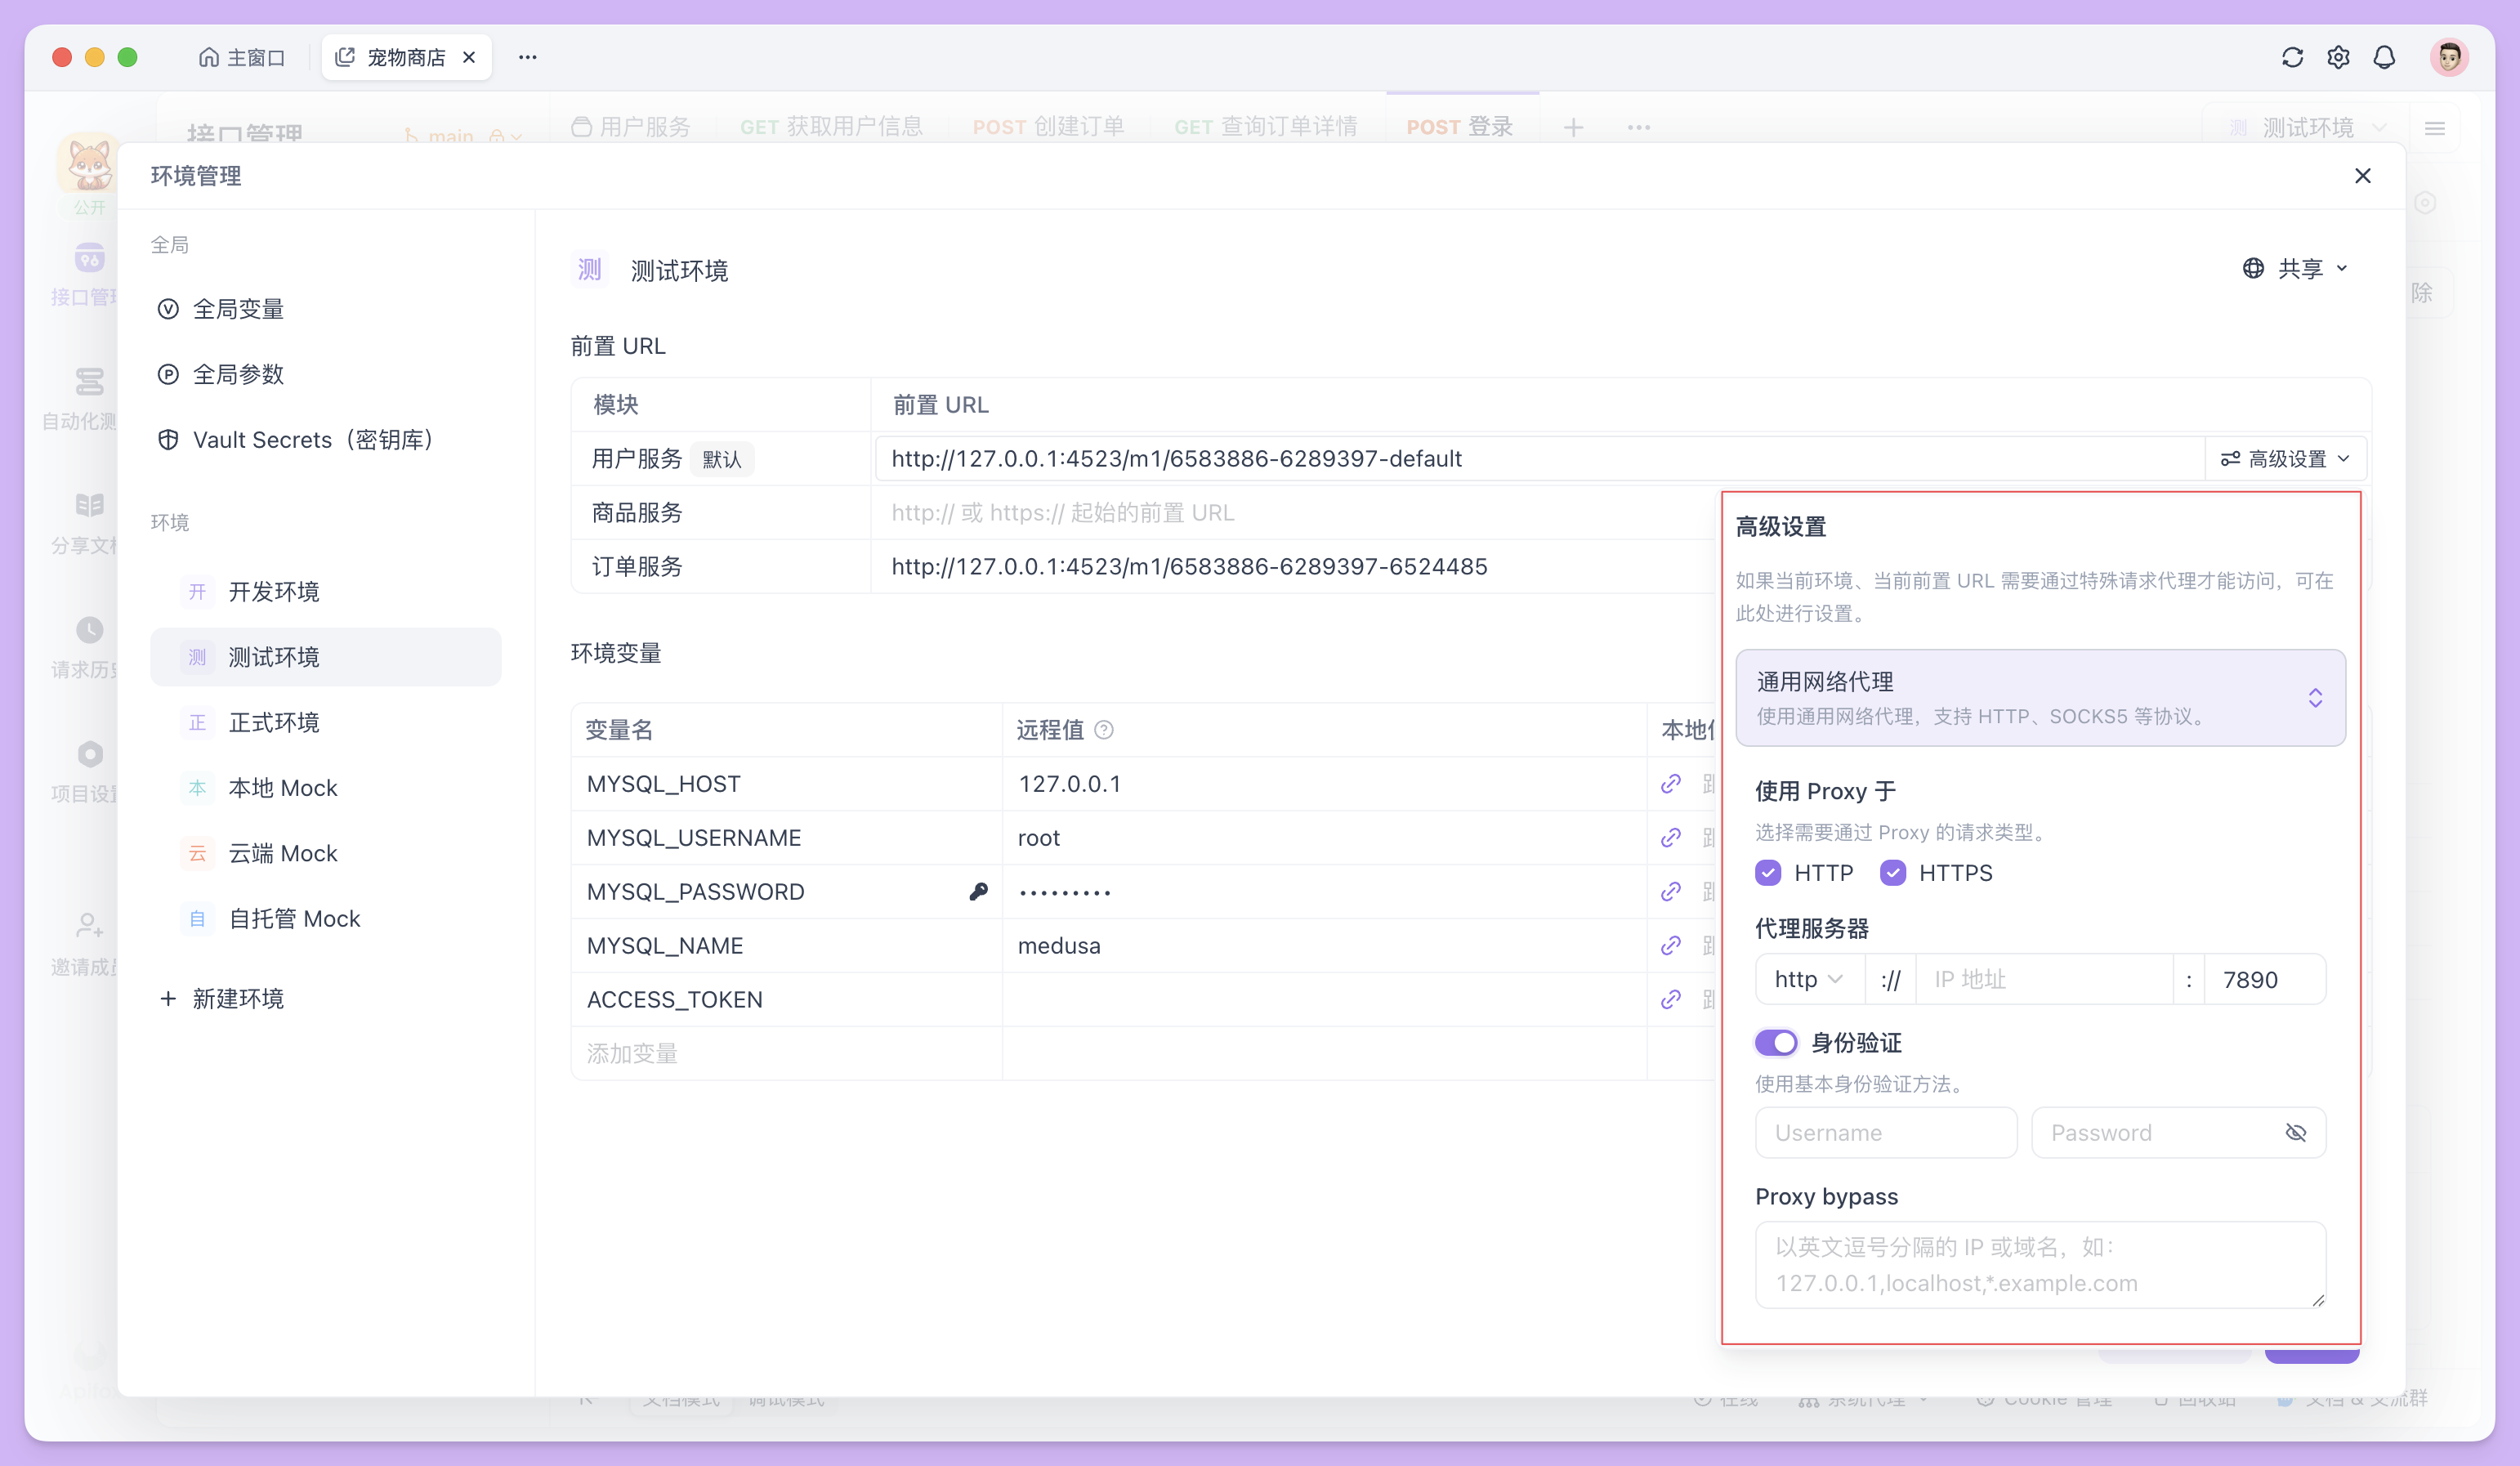2520x1466 pixels.
Task: Collapse the 高级设置 advanced settings panel
Action: 2286,458
